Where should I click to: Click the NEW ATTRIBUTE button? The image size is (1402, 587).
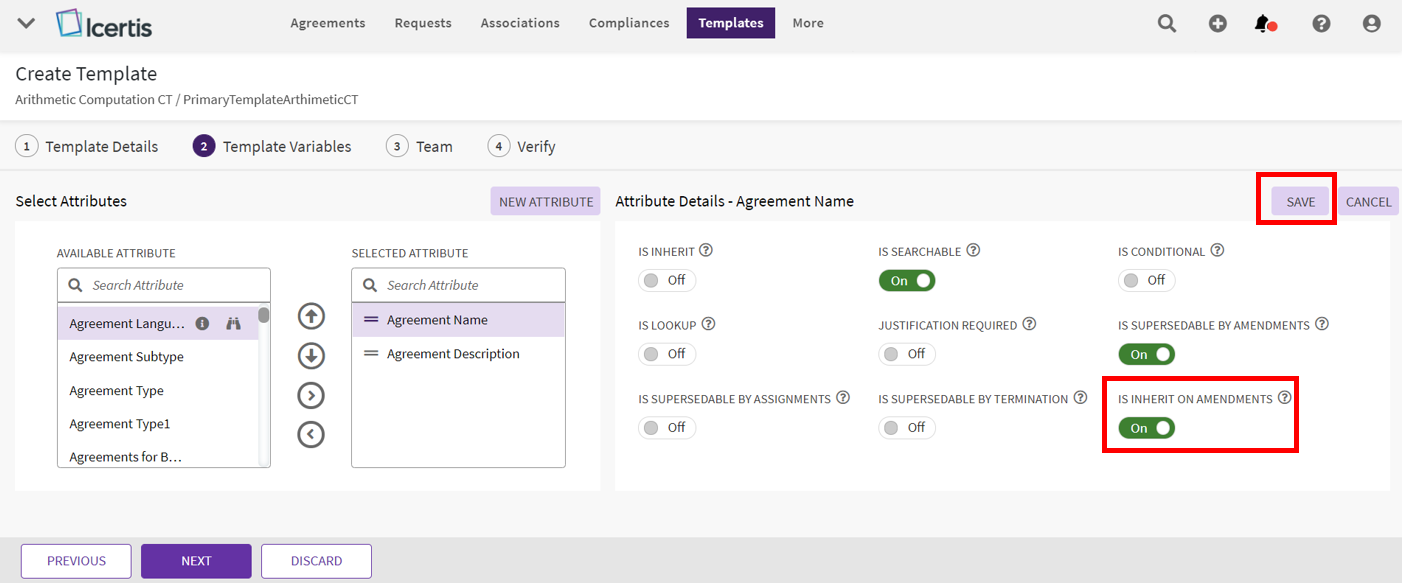point(545,202)
